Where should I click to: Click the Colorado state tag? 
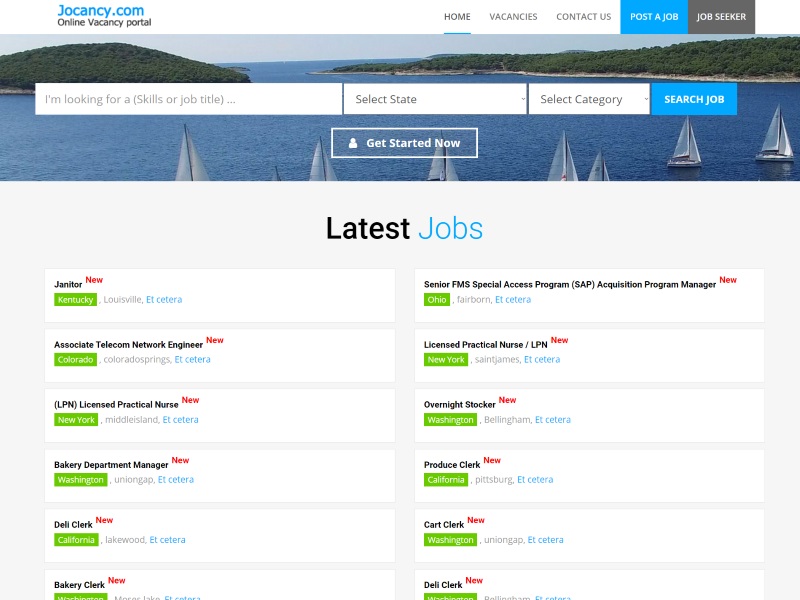76,360
